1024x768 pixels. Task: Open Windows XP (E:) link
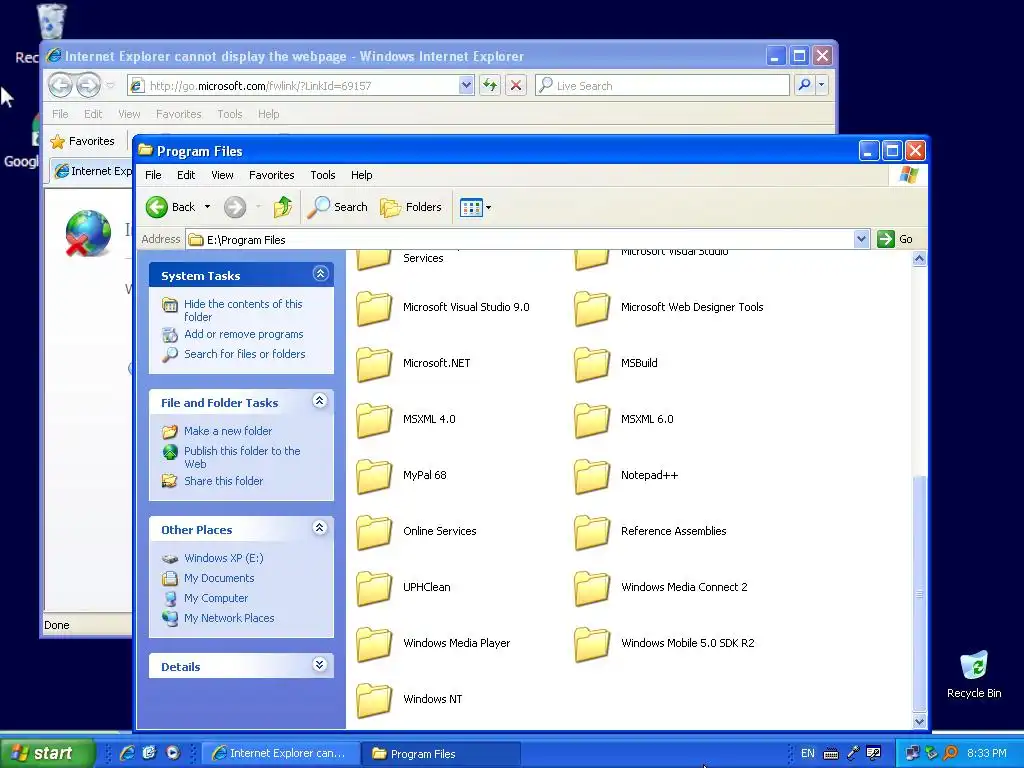click(223, 558)
